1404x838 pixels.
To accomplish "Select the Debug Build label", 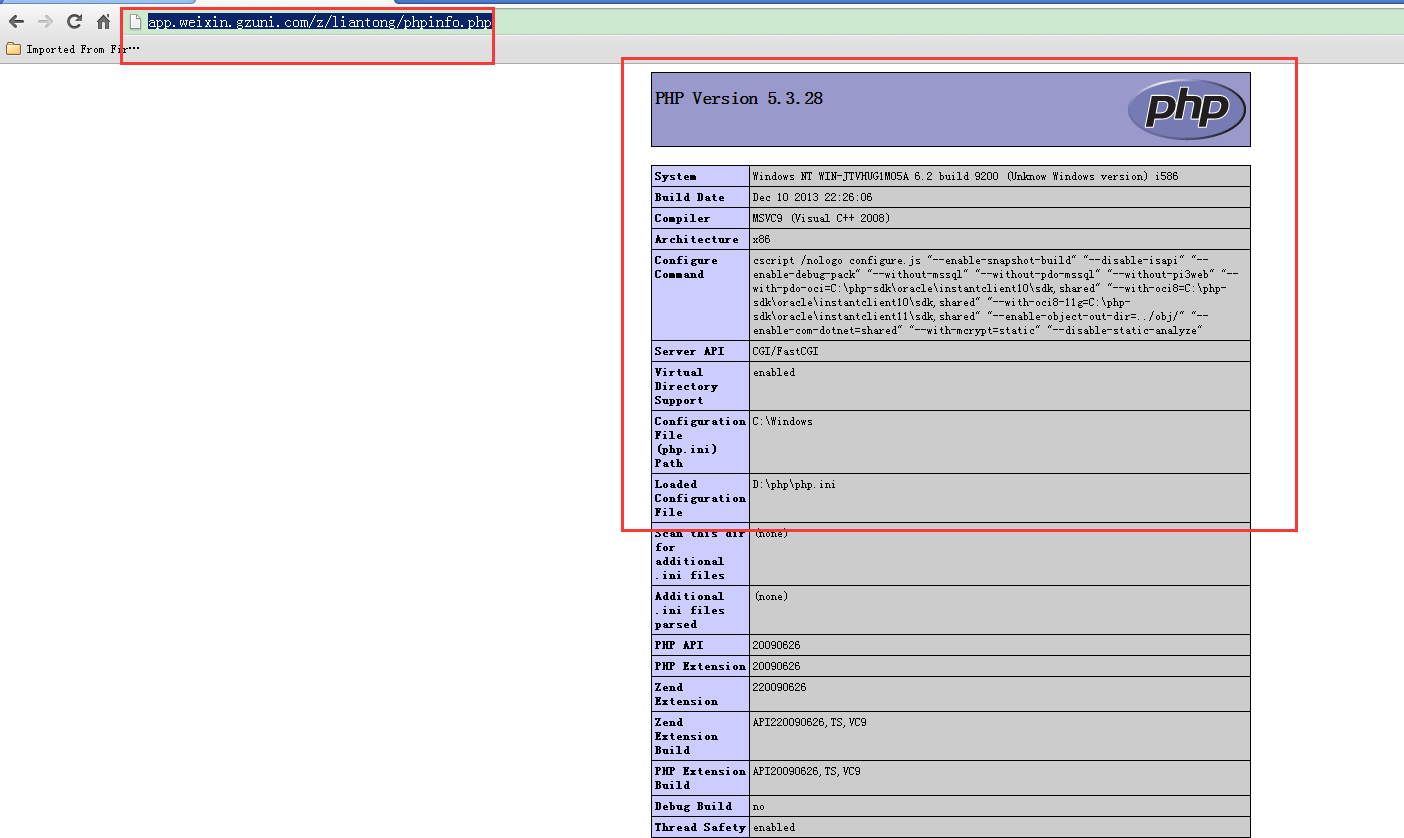I will tap(693, 806).
